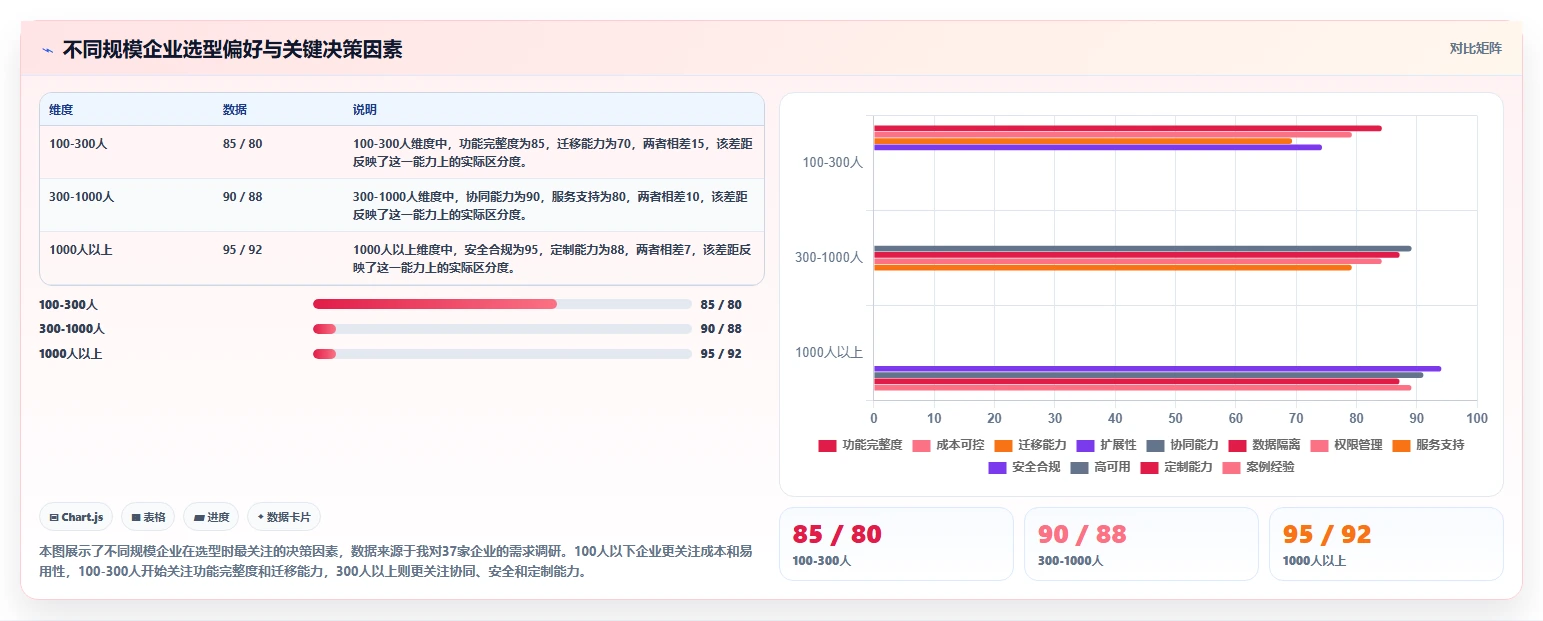
Task: Click the 1000人以上 chart axis label
Action: [x=829, y=352]
